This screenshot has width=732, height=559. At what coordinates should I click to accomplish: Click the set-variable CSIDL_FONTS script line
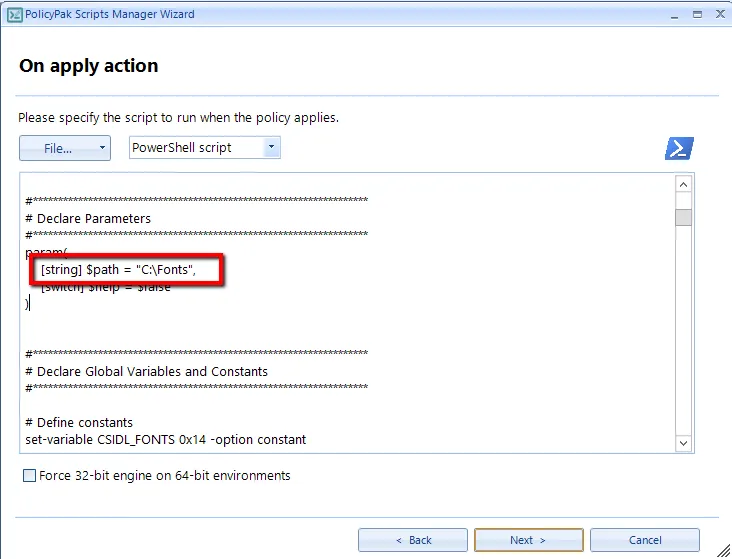coord(165,439)
